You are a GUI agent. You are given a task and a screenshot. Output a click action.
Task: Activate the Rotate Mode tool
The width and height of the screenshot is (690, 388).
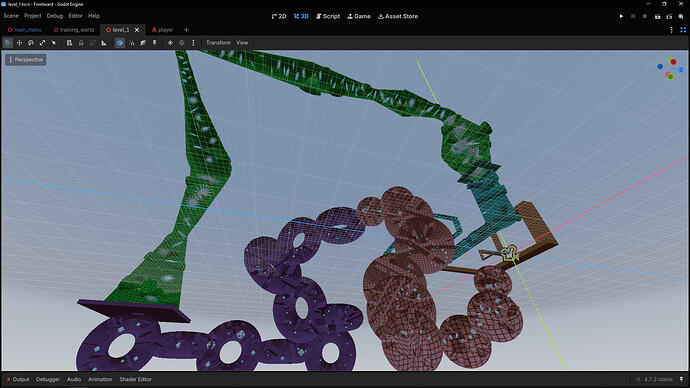click(31, 43)
